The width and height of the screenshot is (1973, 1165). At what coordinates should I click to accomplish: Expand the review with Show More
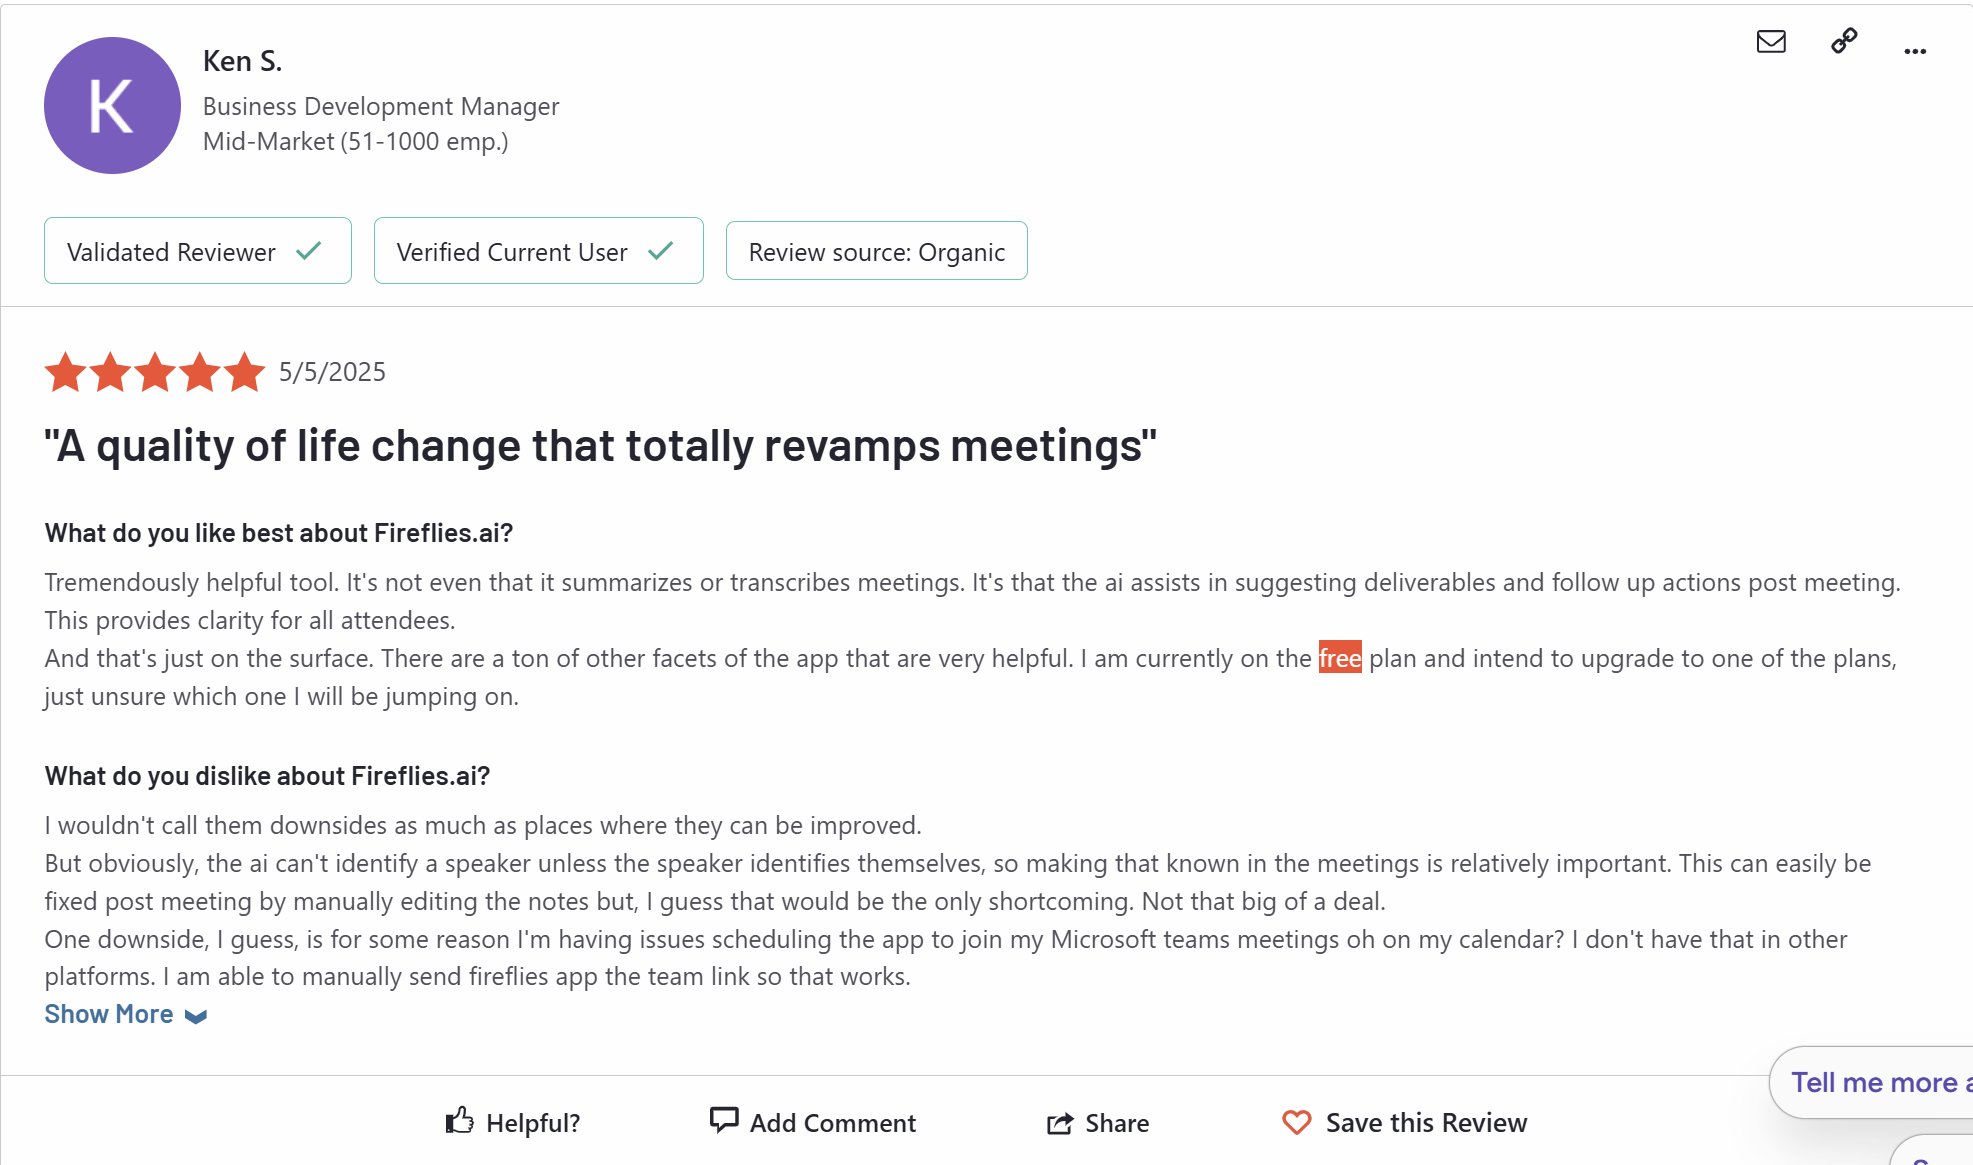pos(126,1014)
